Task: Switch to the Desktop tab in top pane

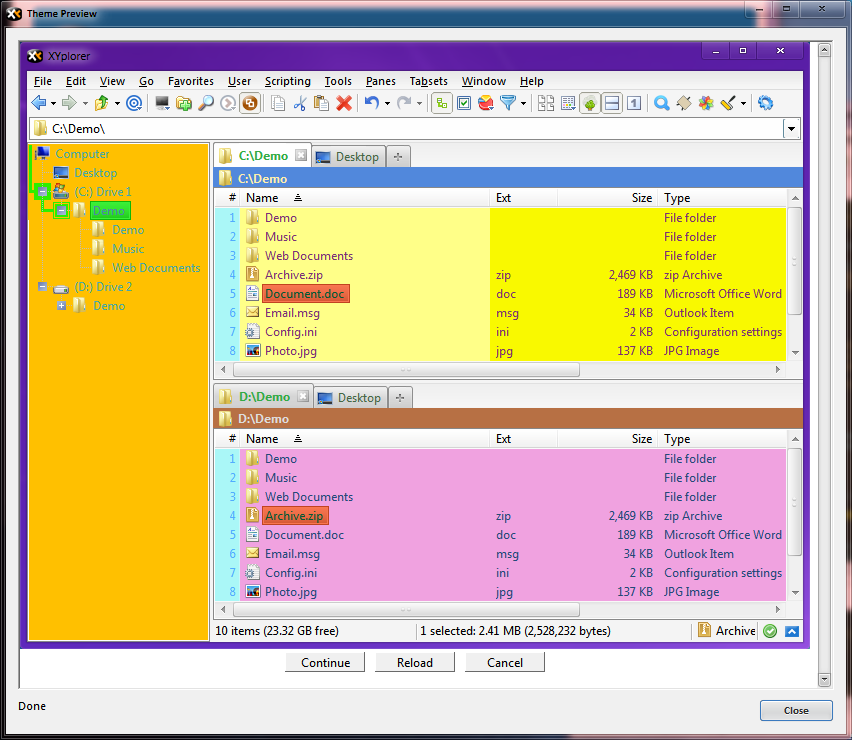Action: pos(348,157)
